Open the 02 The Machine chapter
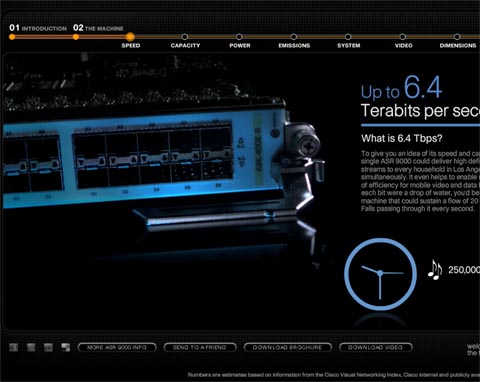This screenshot has width=480, height=382. tap(98, 28)
